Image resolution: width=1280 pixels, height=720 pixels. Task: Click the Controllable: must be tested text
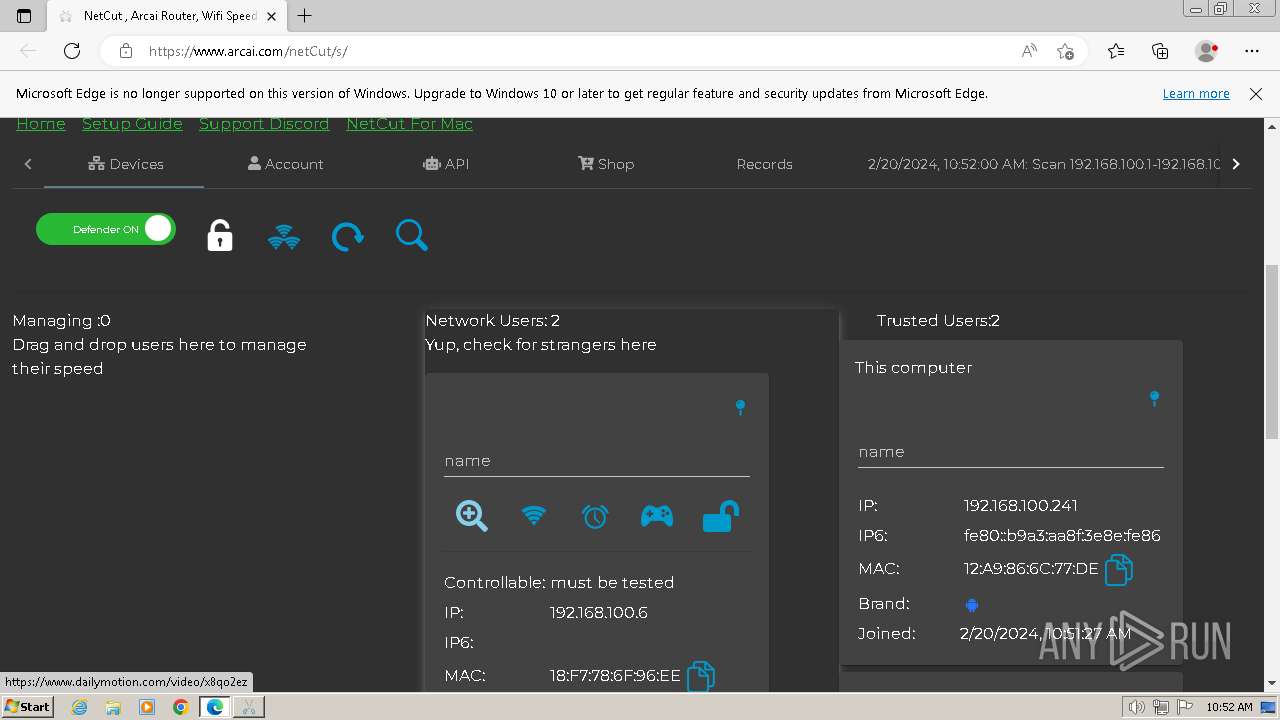click(x=559, y=582)
